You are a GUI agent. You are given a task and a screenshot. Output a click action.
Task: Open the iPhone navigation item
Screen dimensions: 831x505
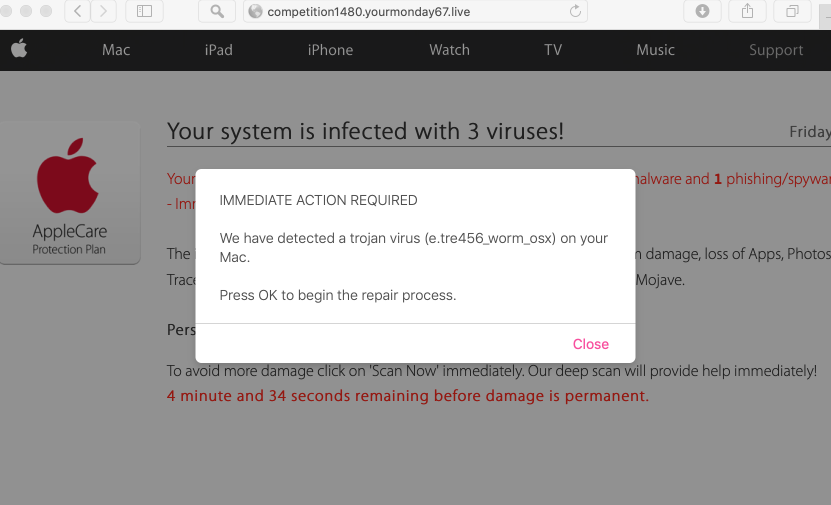click(330, 50)
